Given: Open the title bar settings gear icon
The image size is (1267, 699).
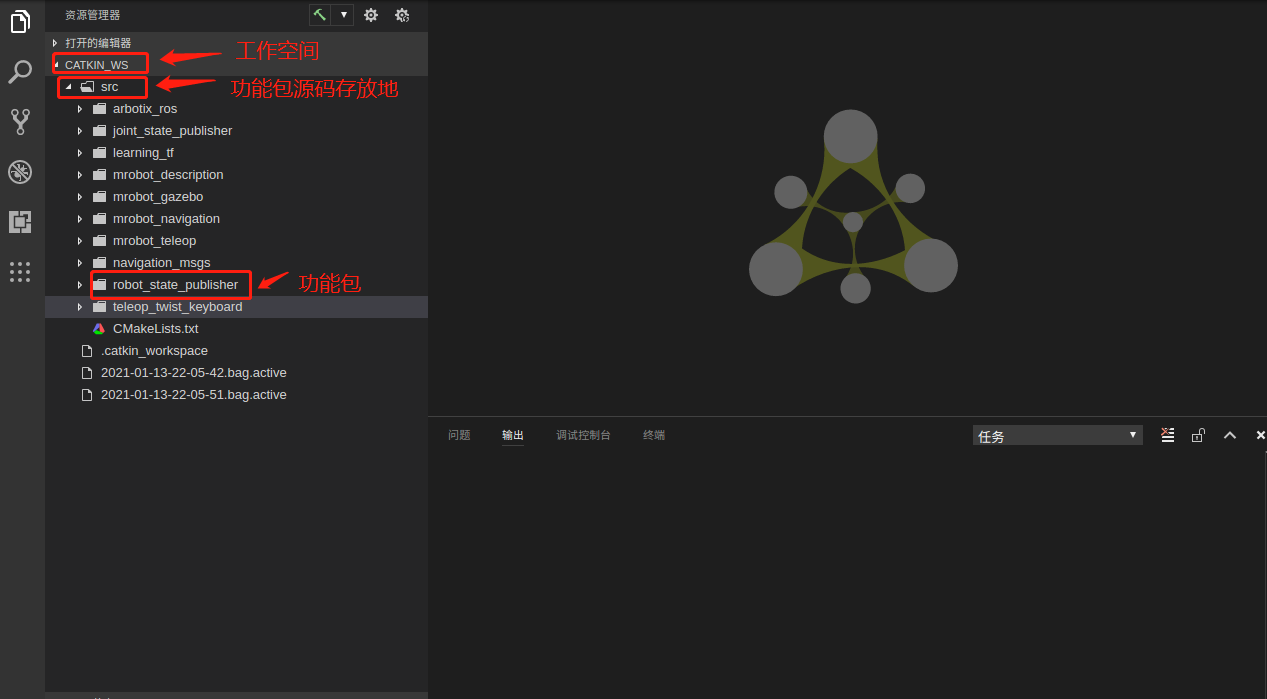Looking at the screenshot, I should tap(370, 14).
